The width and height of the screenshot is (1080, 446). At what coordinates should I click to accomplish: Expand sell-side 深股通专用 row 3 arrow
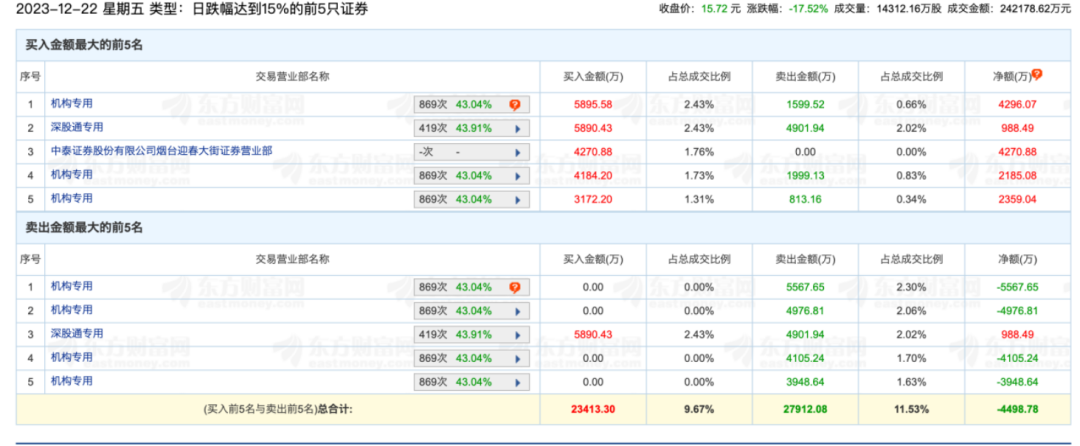tap(517, 335)
